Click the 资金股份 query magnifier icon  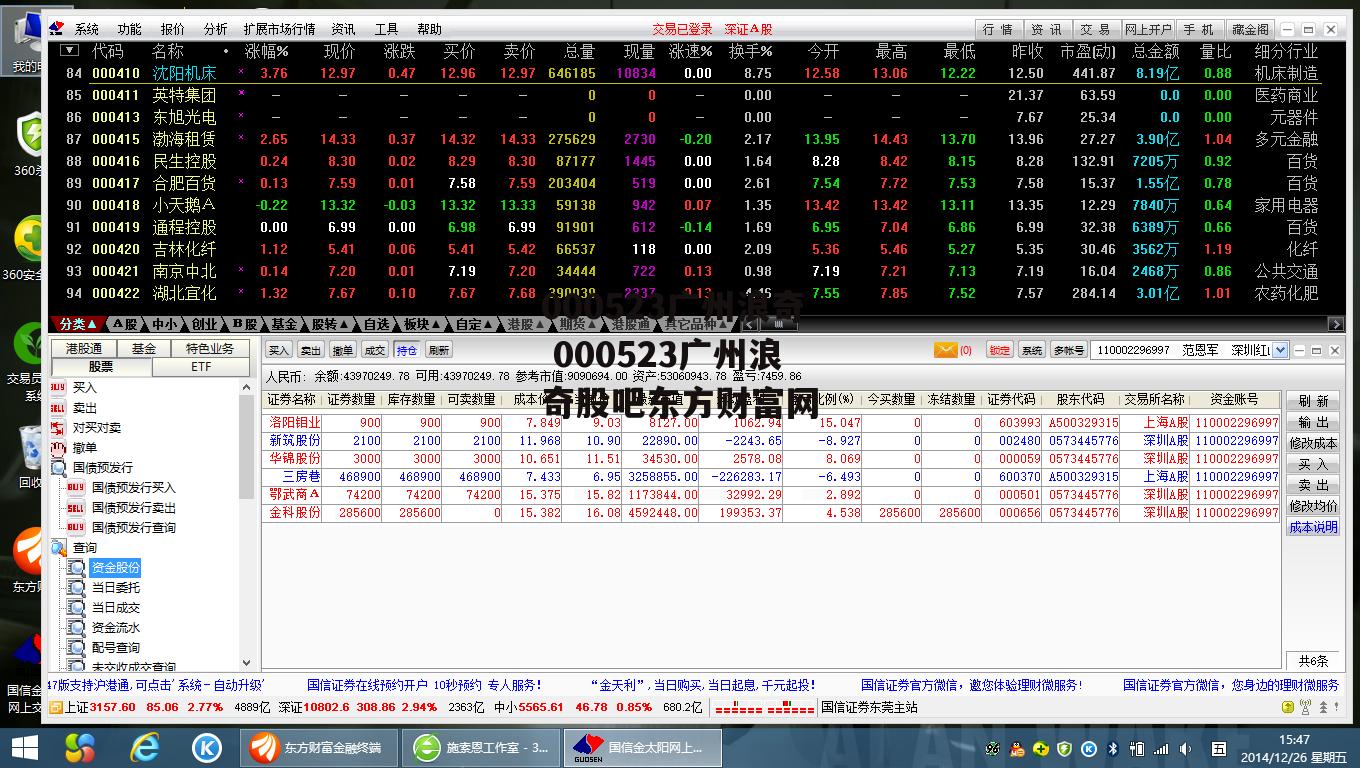pos(76,568)
